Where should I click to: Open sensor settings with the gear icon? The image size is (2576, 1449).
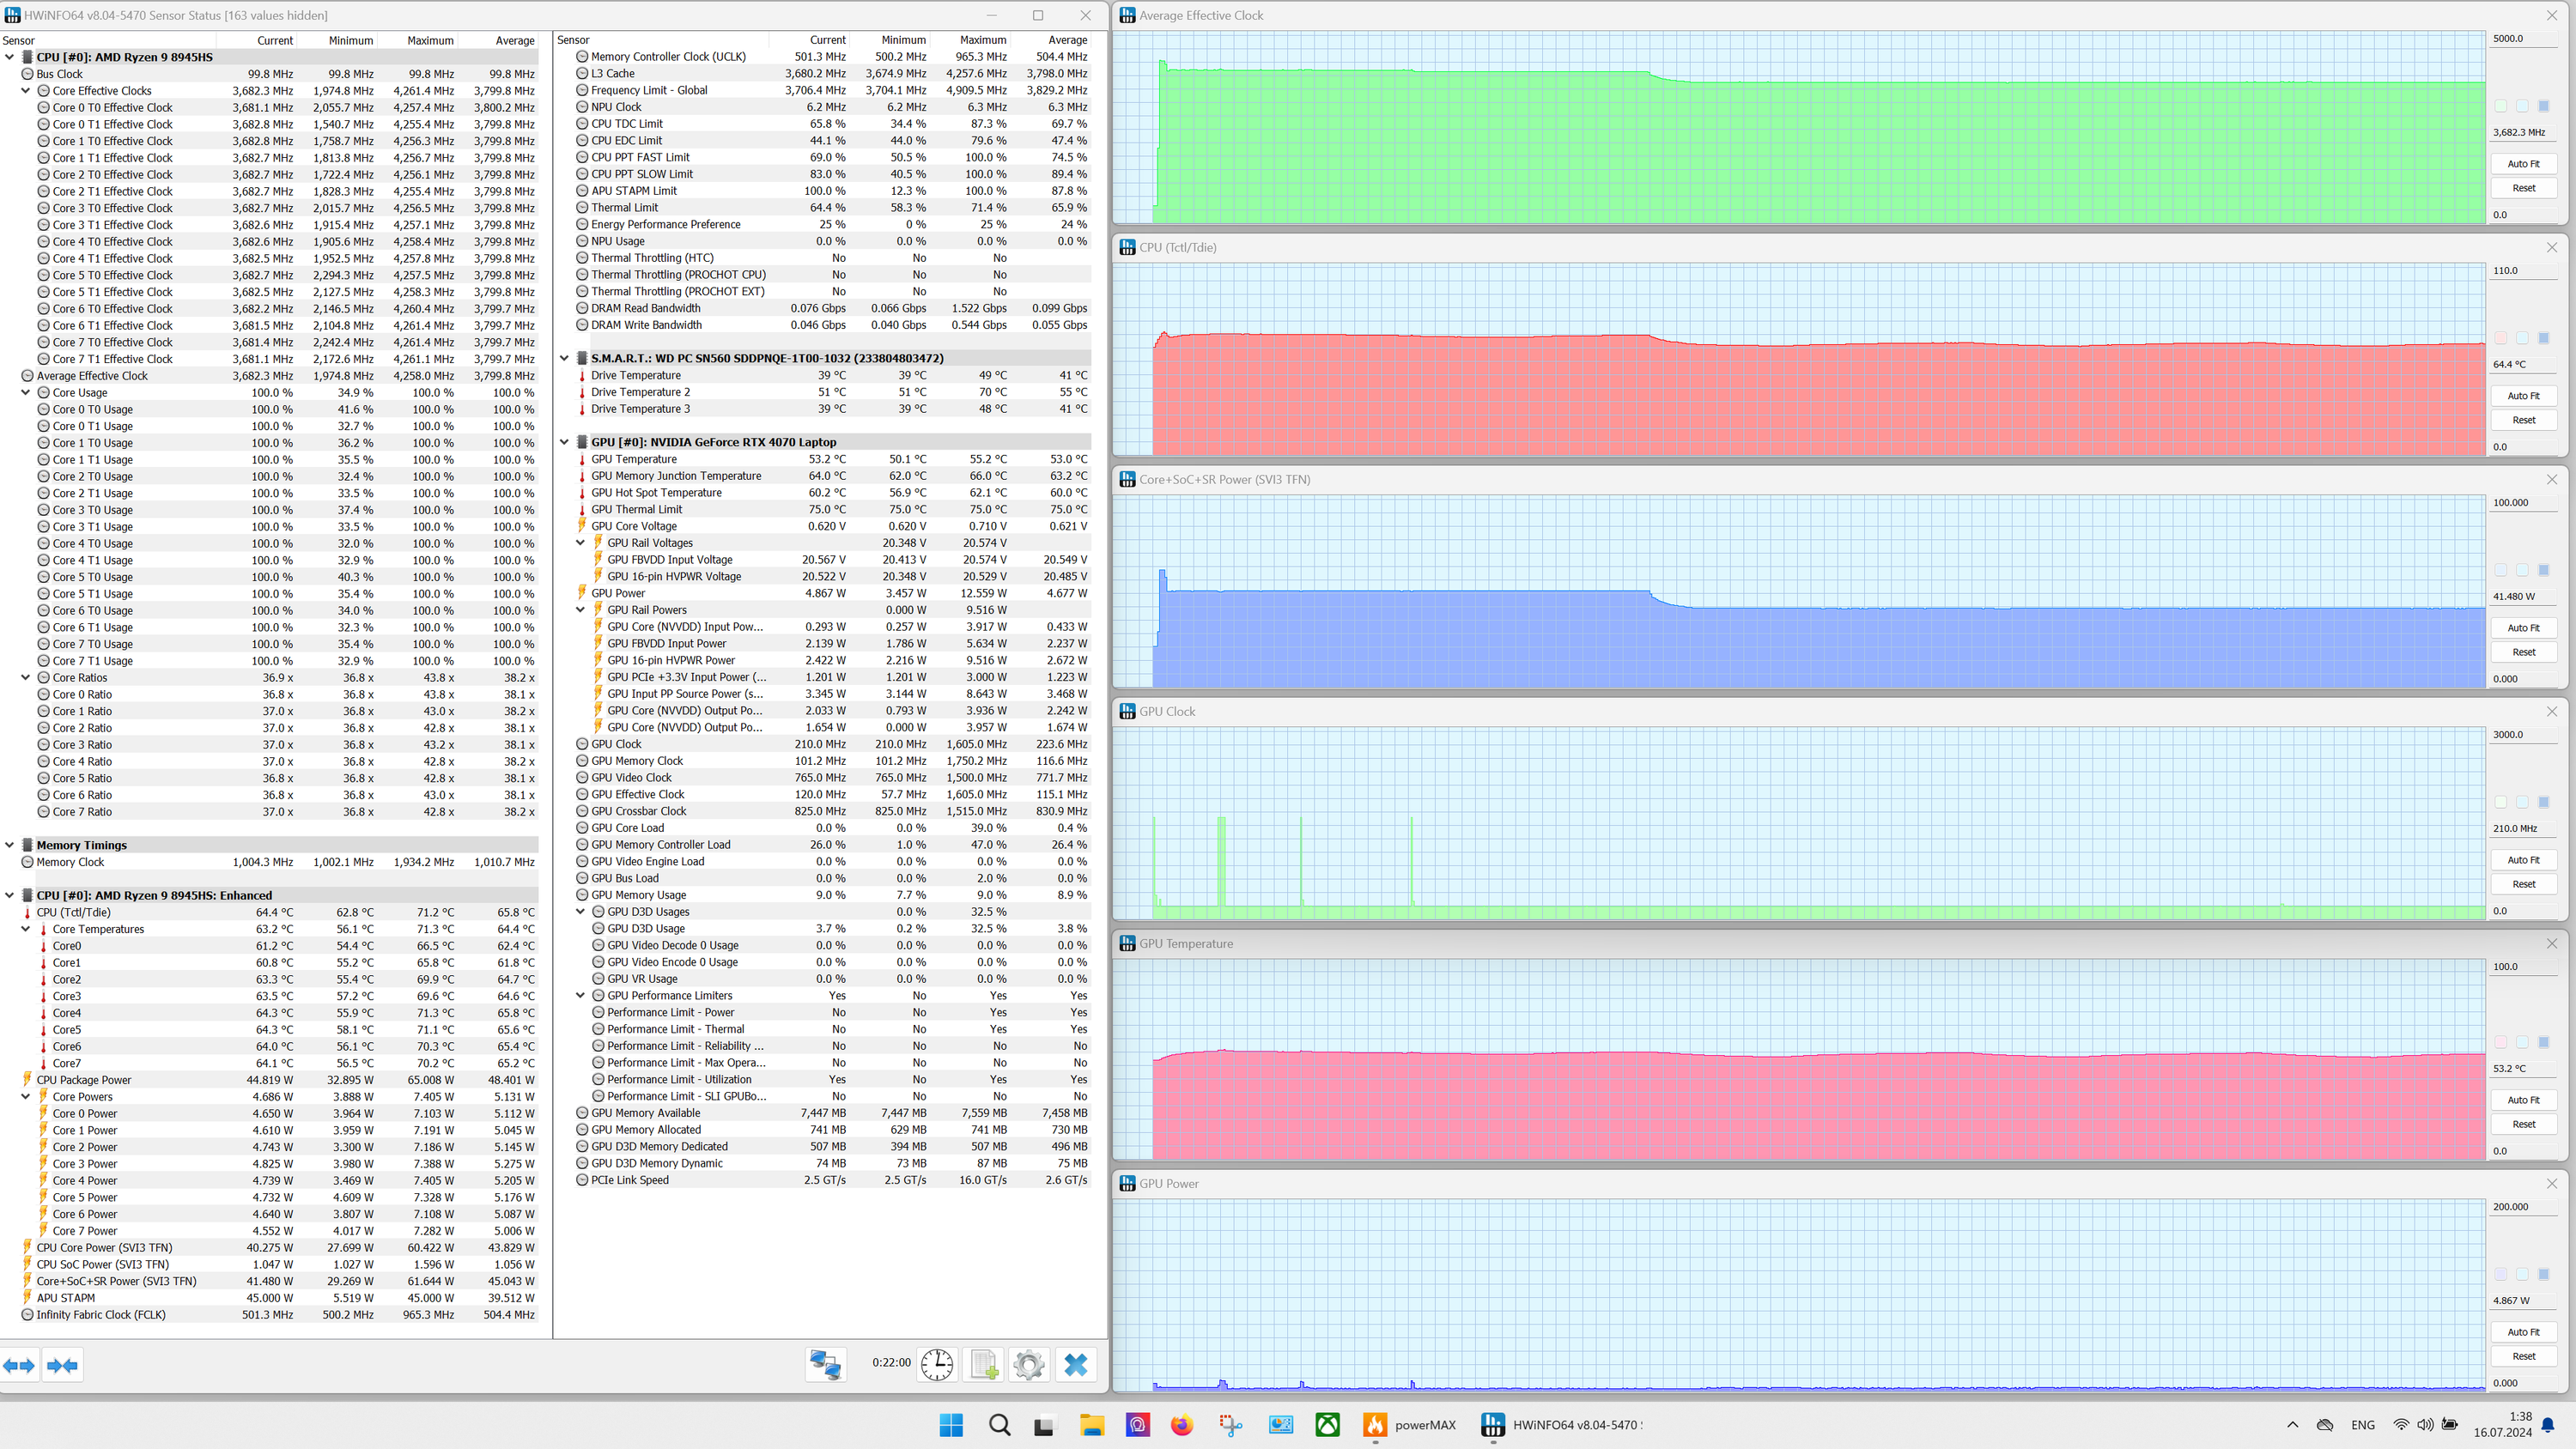(1029, 1365)
